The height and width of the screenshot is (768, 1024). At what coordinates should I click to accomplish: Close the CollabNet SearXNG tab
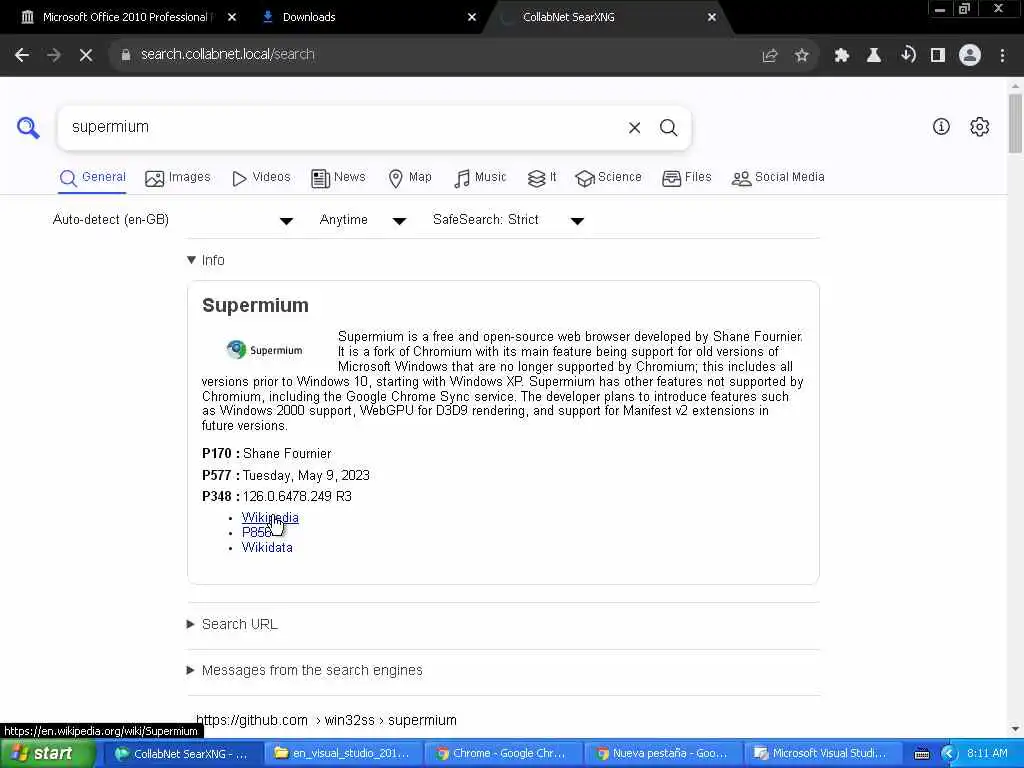click(712, 17)
